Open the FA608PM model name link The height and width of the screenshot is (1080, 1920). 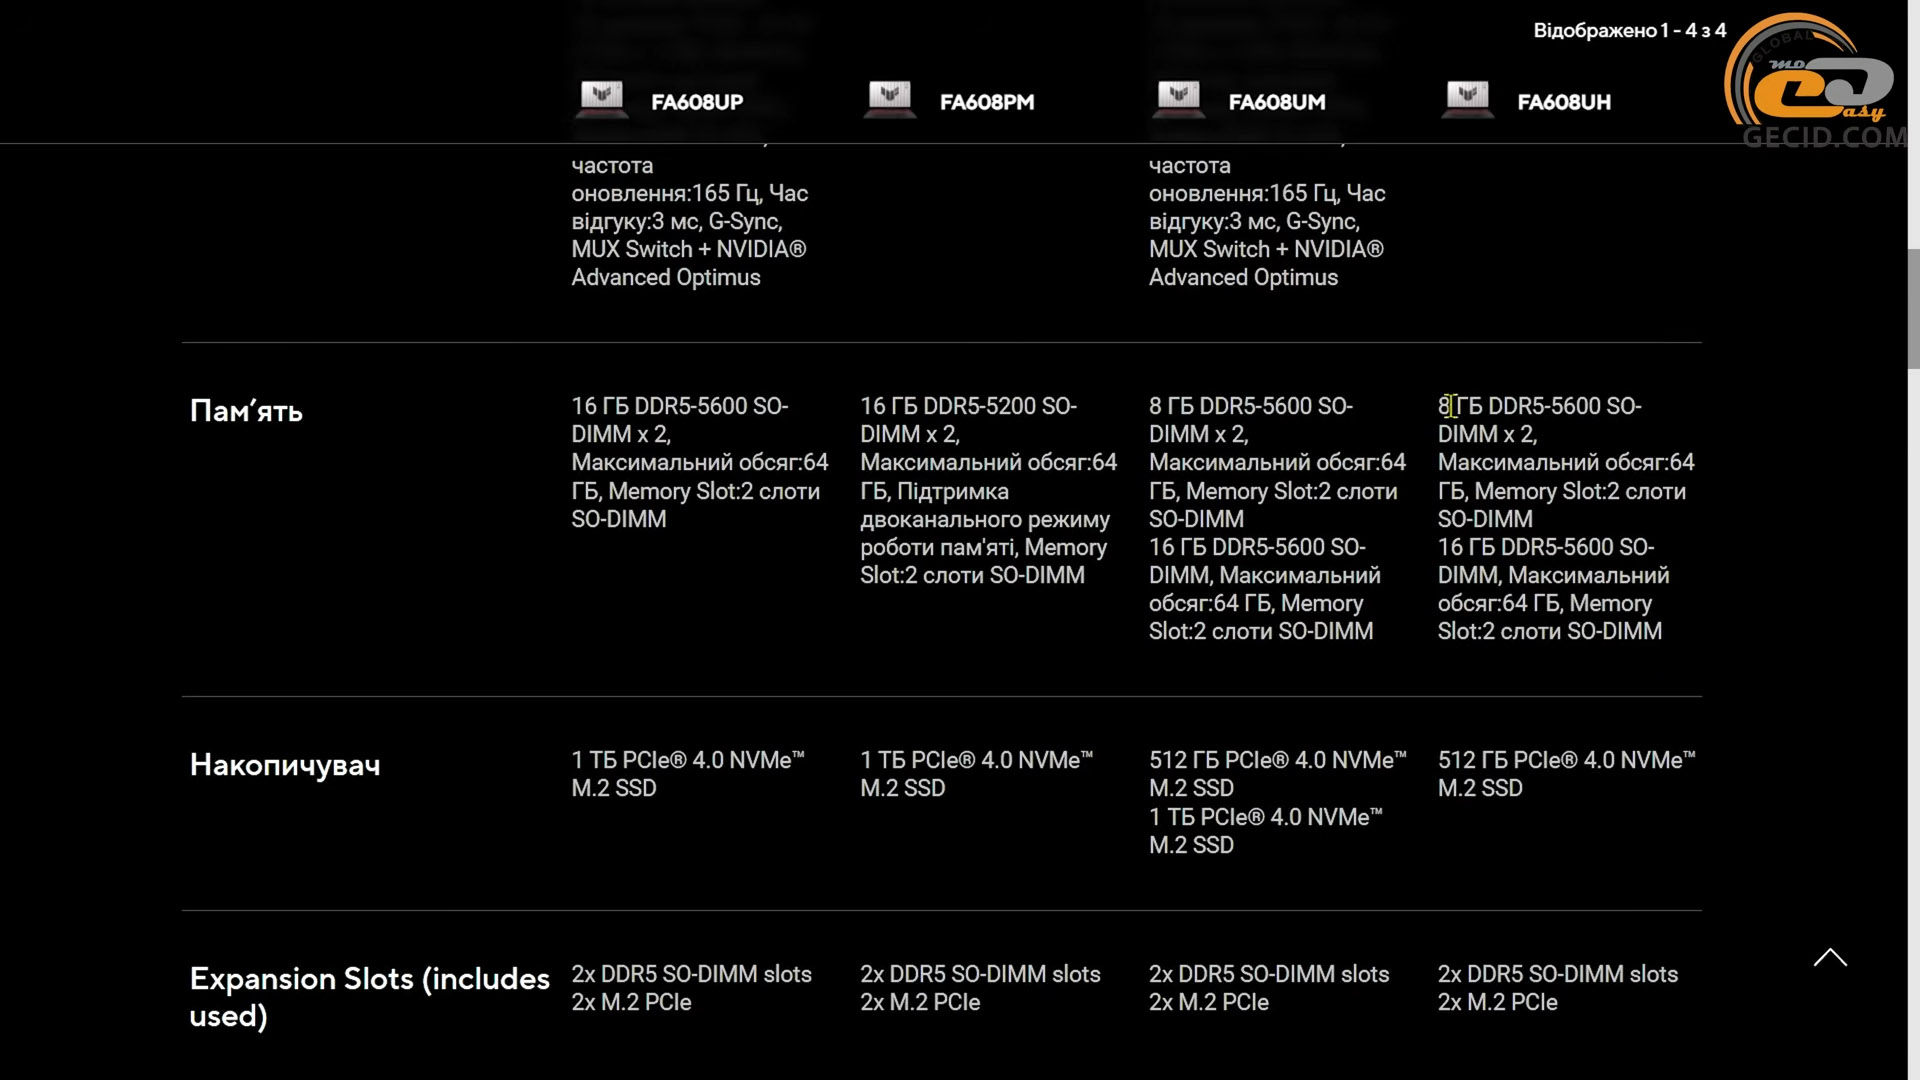pos(986,102)
